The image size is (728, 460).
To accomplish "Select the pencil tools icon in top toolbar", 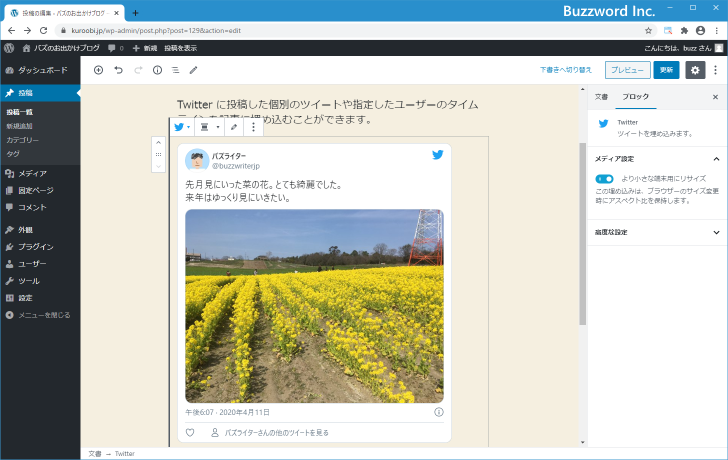I will click(x=194, y=70).
